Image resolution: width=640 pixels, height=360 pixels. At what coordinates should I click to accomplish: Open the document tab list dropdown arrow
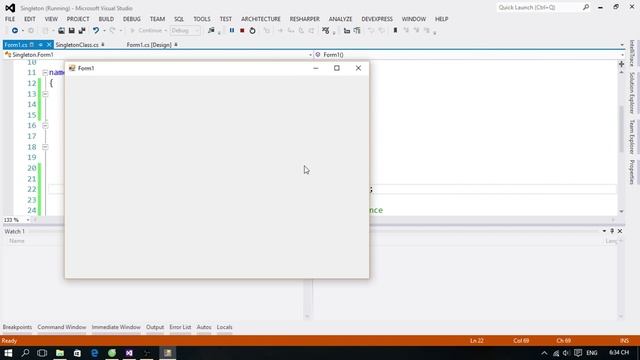pos(622,45)
